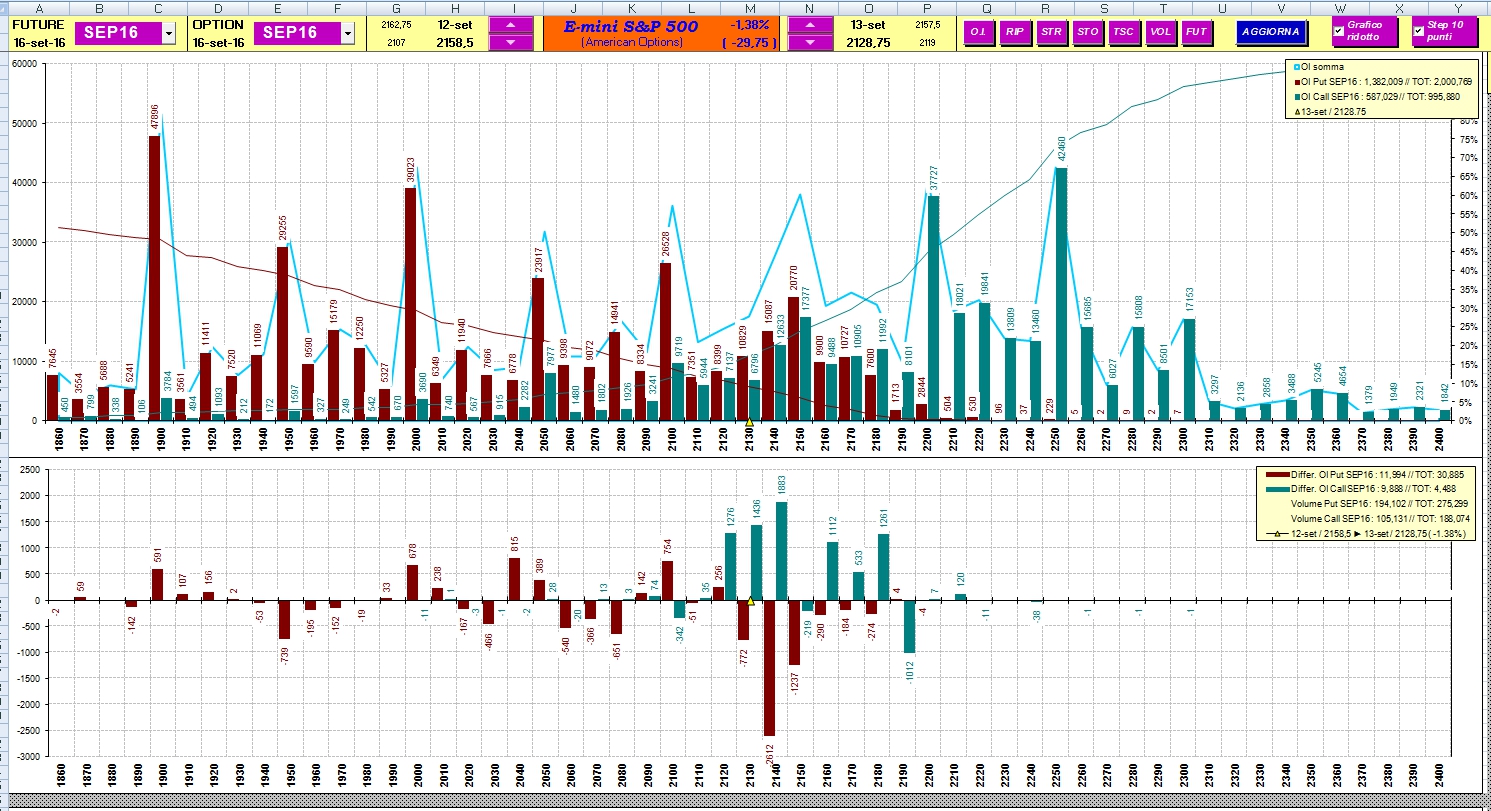Open the FUTURE SEP16 expiry dropdown
This screenshot has width=1491, height=811.
click(x=168, y=33)
